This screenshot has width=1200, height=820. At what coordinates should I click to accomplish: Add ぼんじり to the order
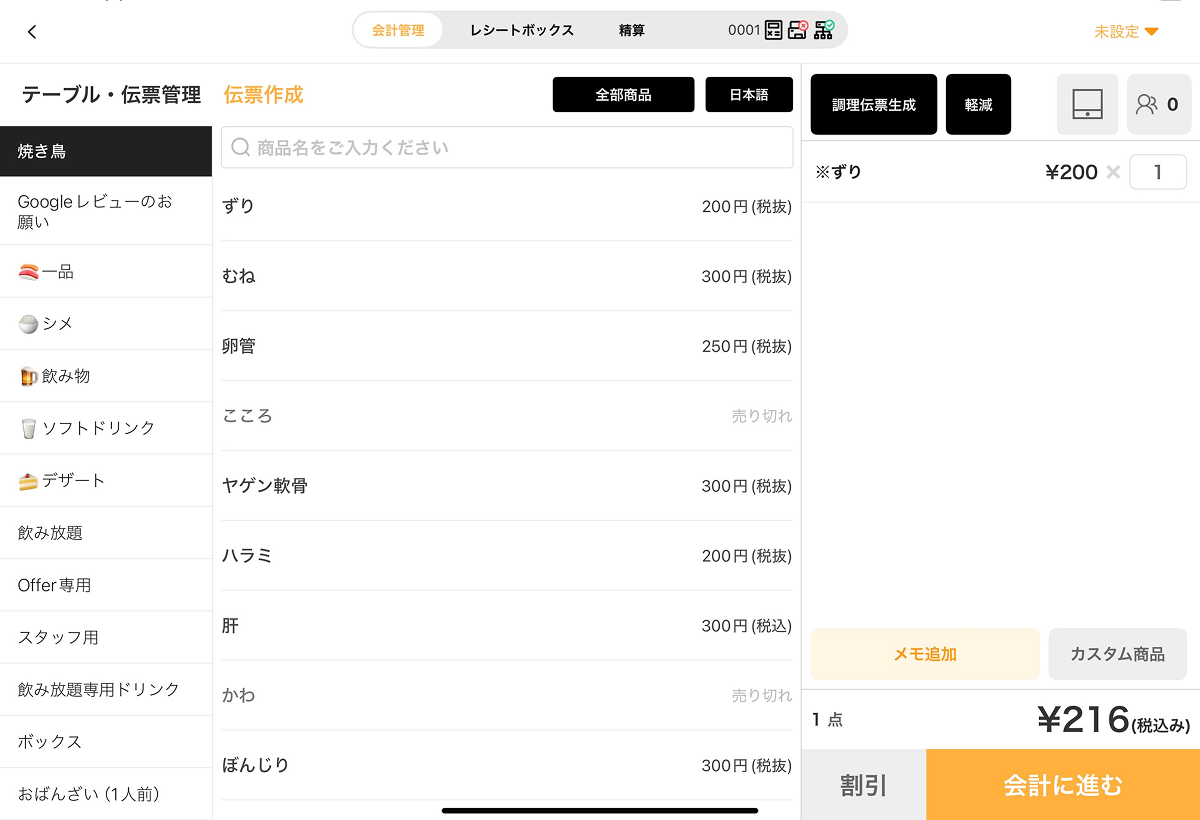(x=507, y=765)
